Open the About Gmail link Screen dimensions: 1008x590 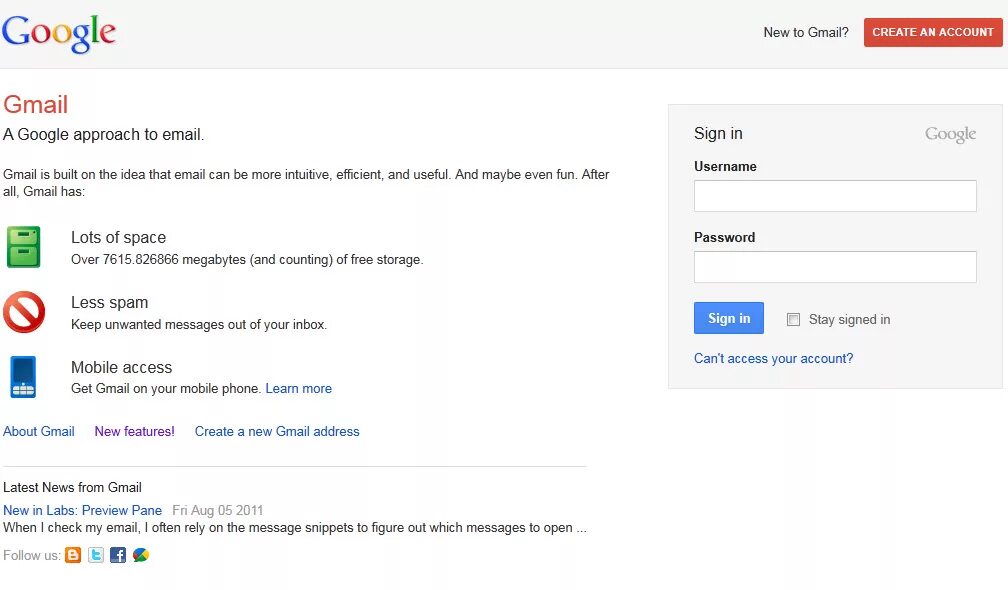(39, 431)
